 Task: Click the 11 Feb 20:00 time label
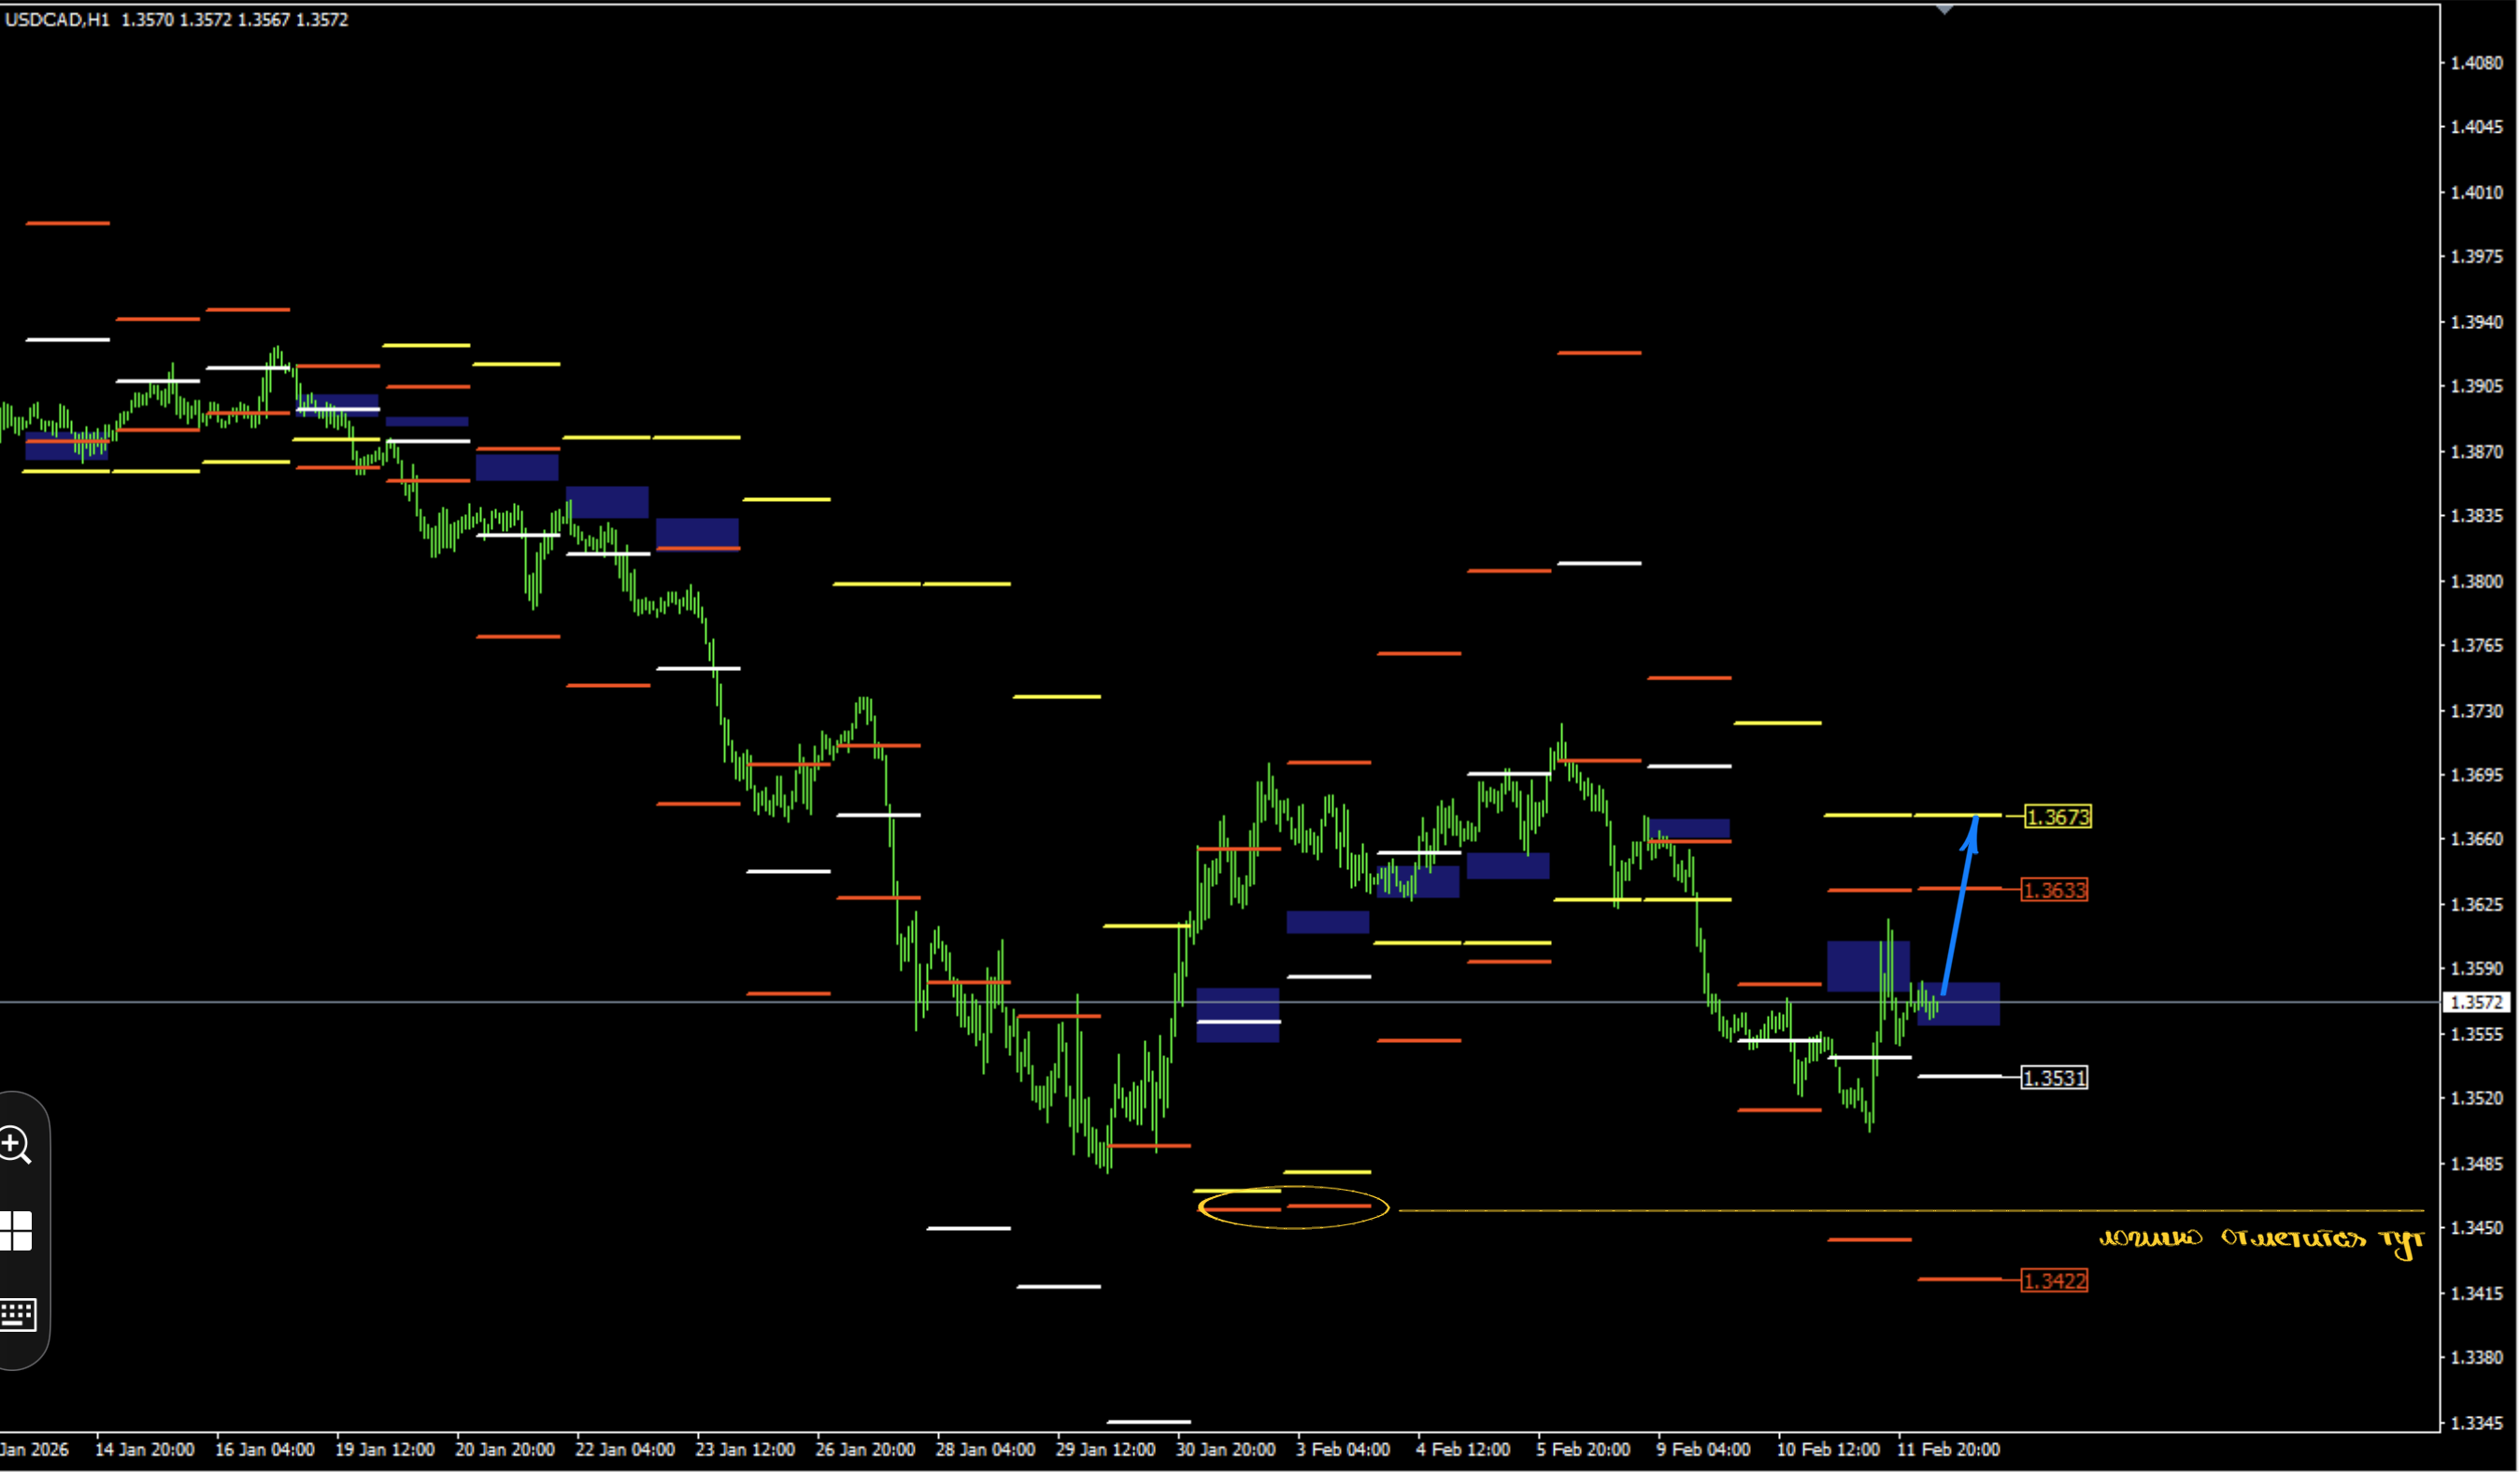coord(1948,1450)
